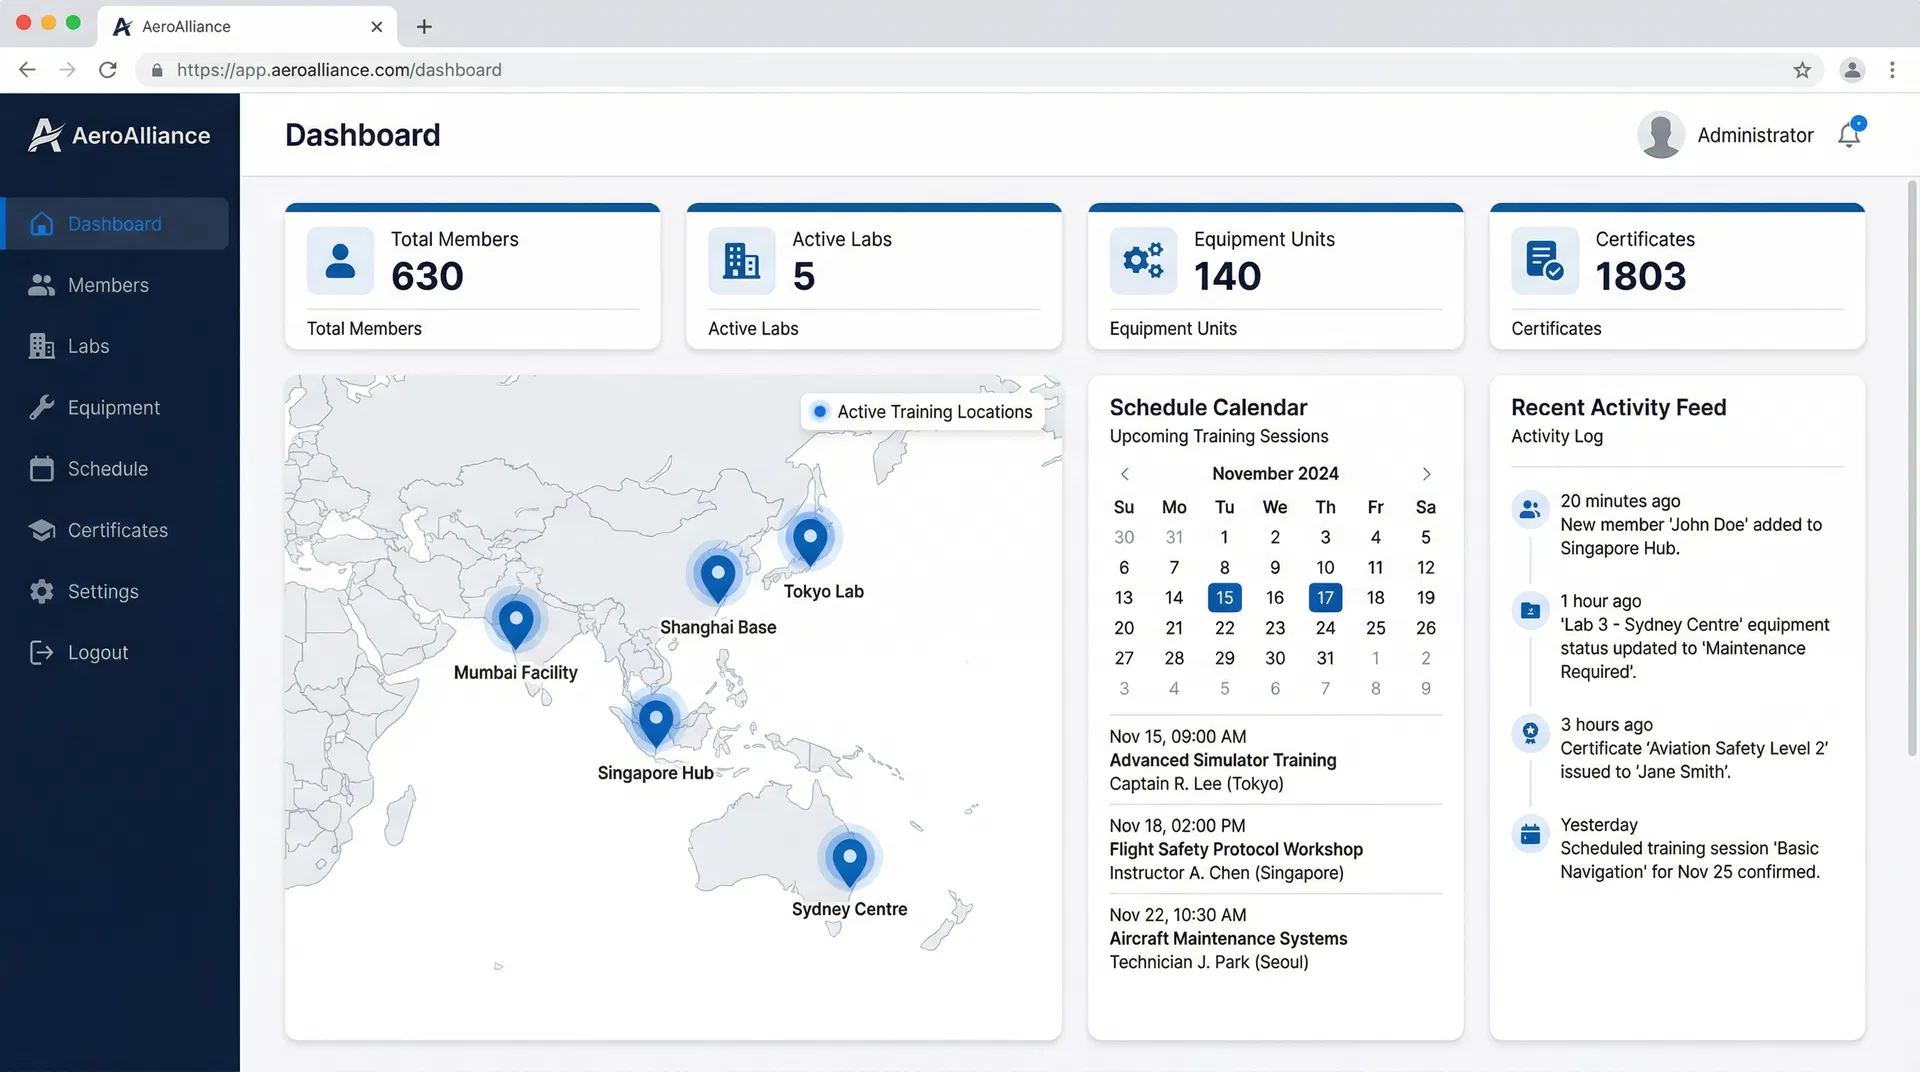
Task: Navigate to Equipment in the sidebar
Action: pyautogui.click(x=113, y=408)
